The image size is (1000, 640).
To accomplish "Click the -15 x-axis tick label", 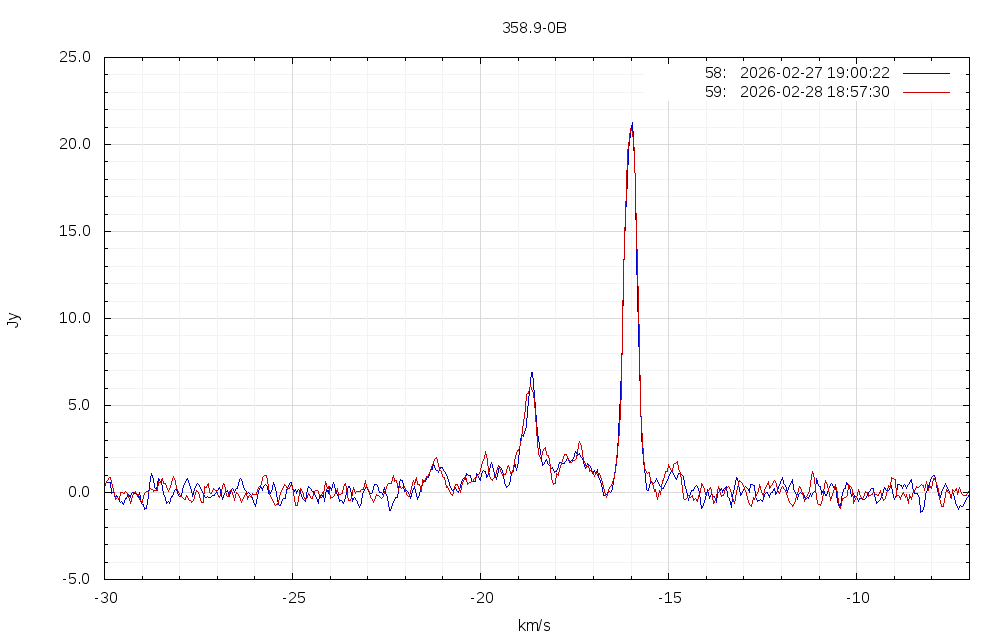I will (x=668, y=597).
